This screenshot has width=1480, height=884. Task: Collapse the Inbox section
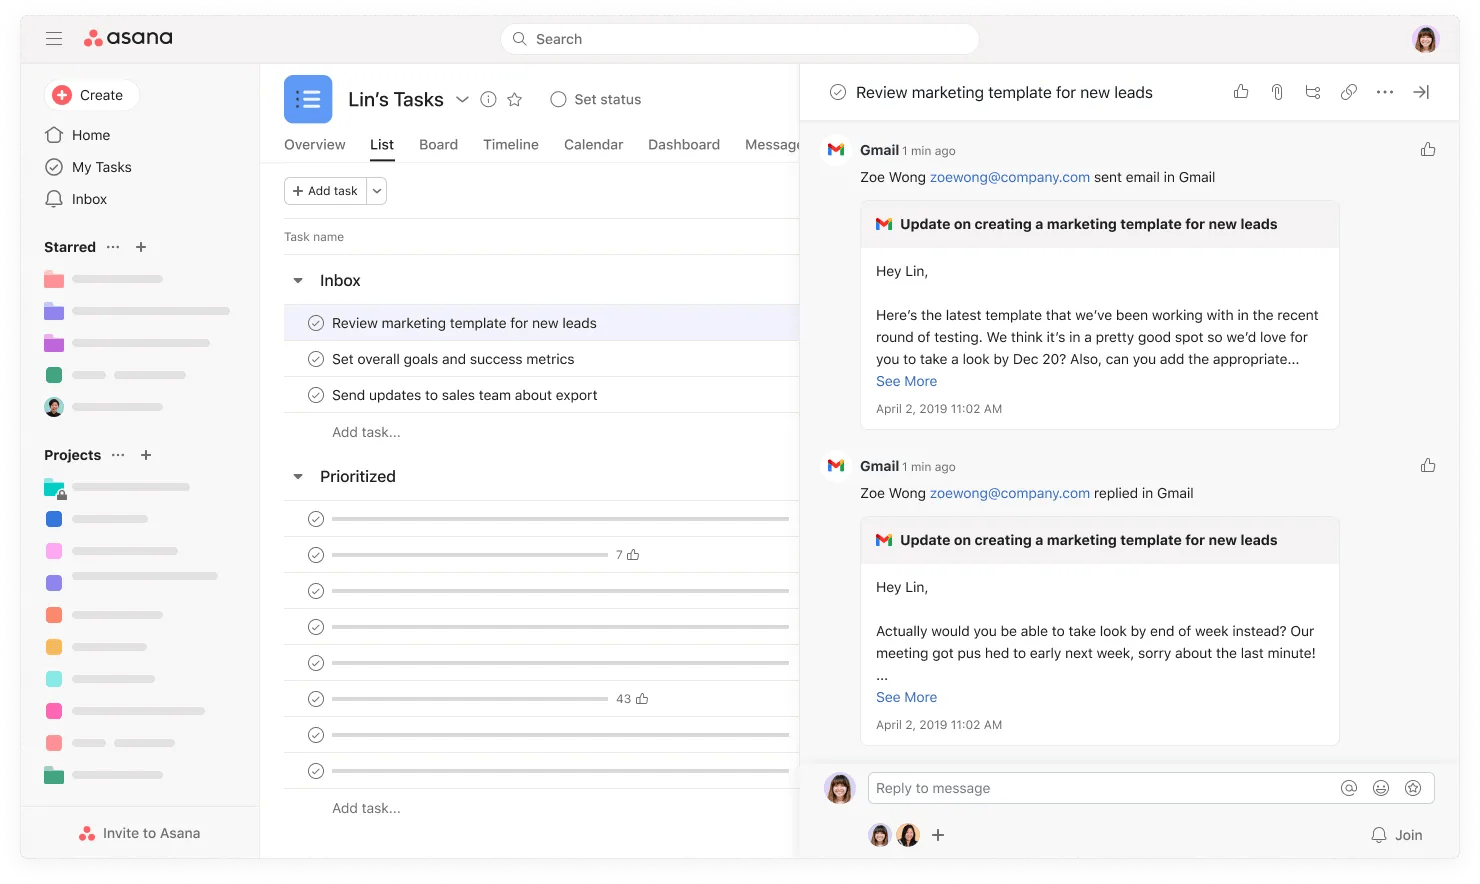[x=298, y=281]
